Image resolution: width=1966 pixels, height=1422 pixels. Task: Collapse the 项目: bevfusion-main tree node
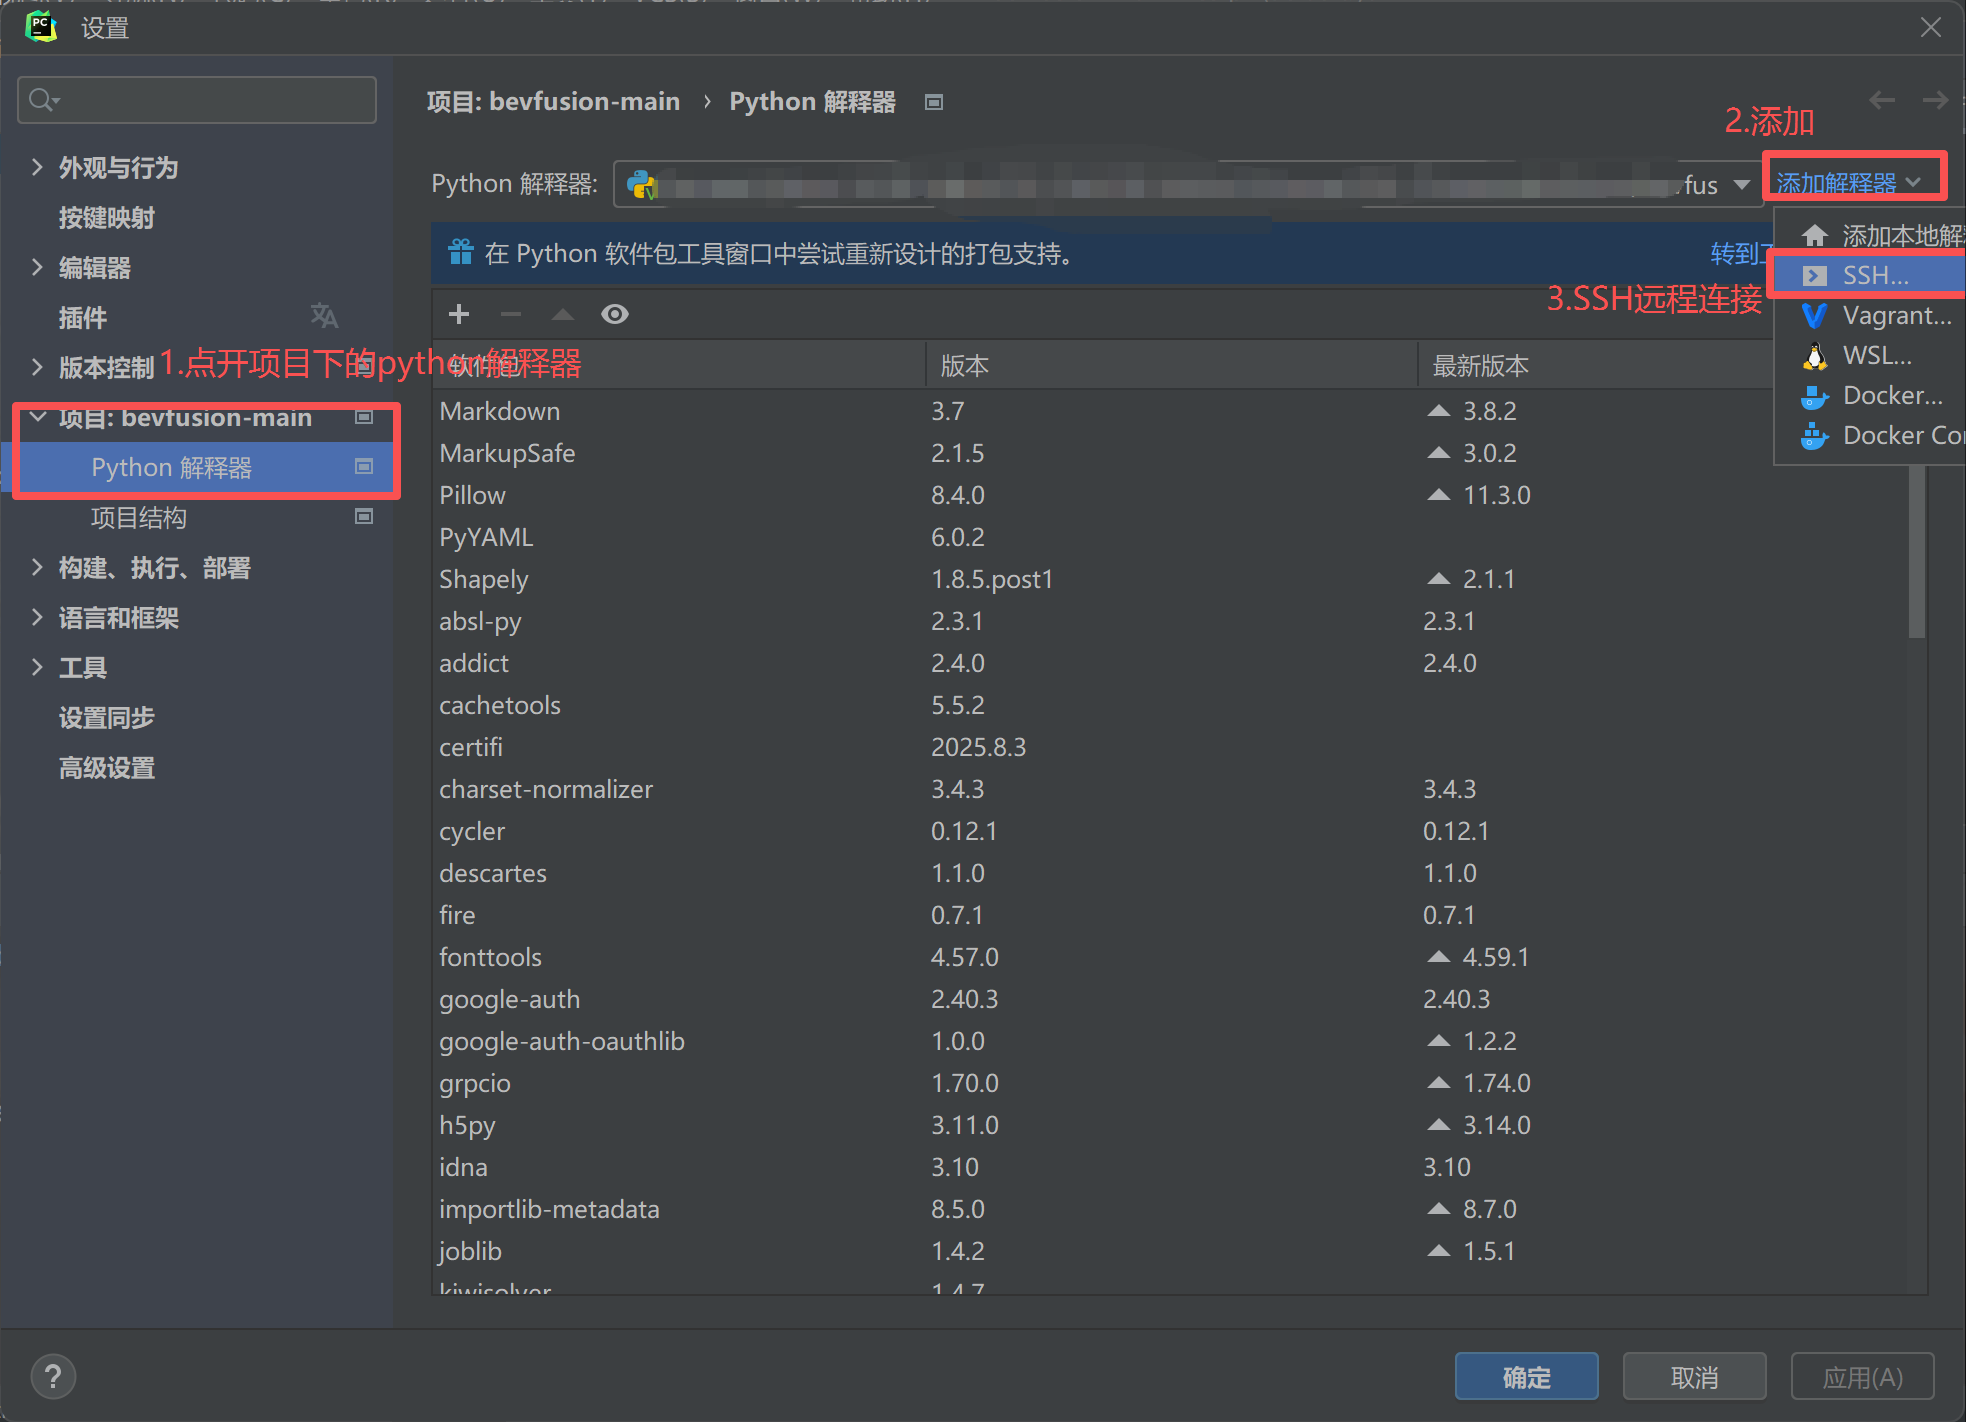click(x=38, y=417)
